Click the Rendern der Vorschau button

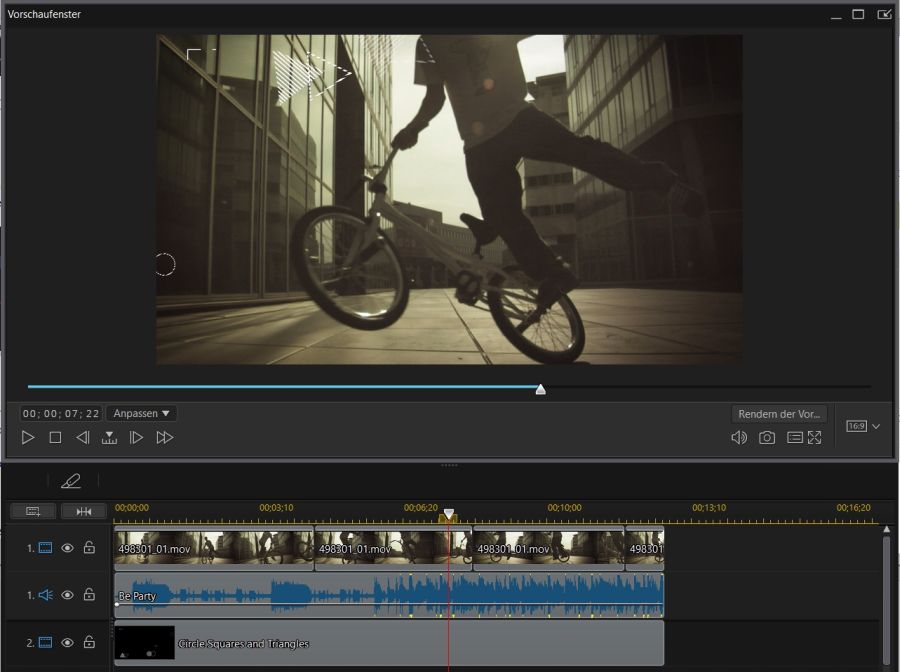pyautogui.click(x=780, y=413)
